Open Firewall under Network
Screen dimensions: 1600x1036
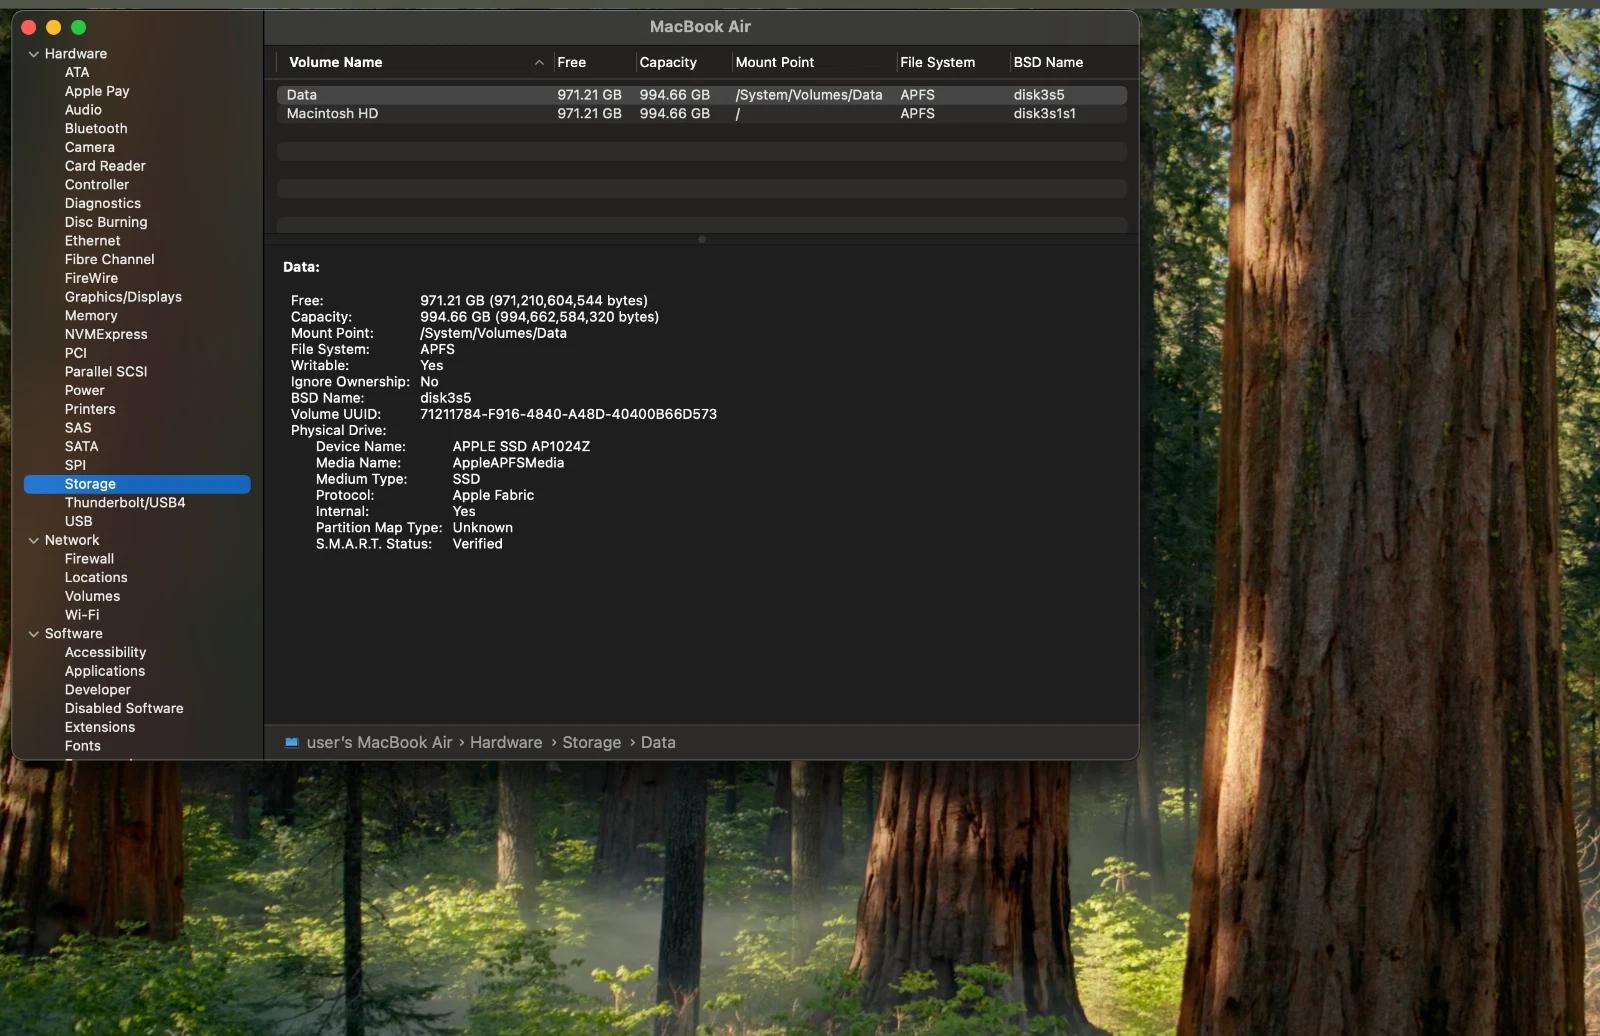click(89, 559)
